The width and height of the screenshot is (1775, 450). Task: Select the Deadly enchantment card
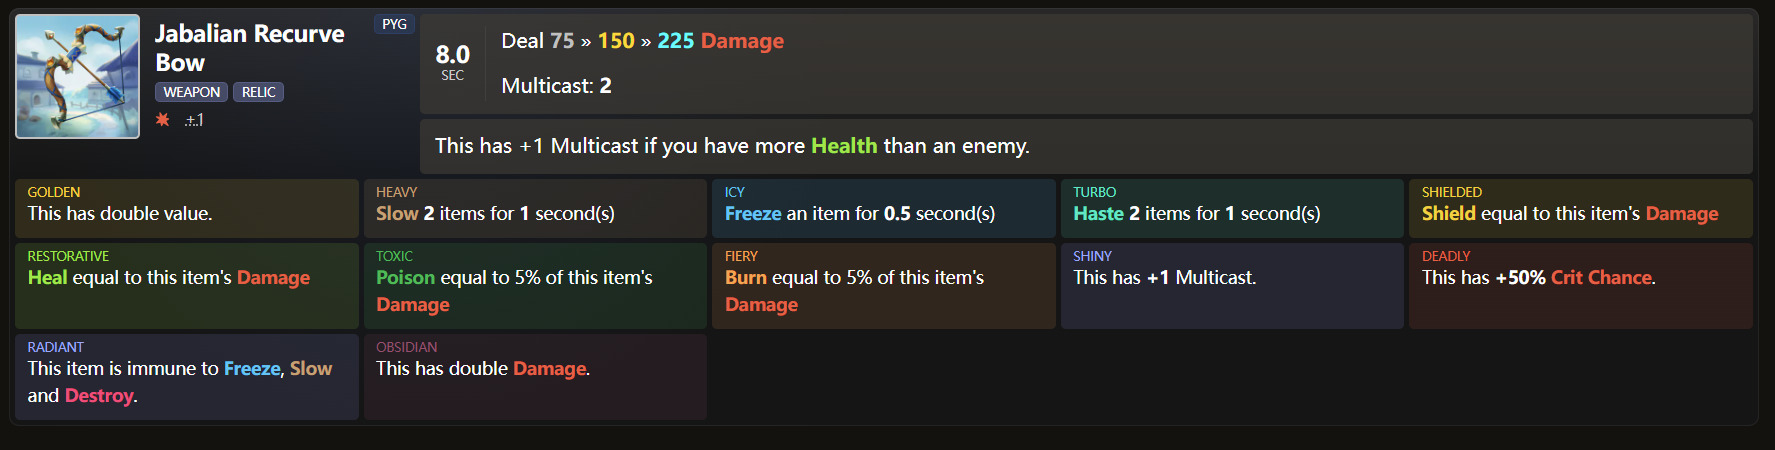pos(1581,286)
